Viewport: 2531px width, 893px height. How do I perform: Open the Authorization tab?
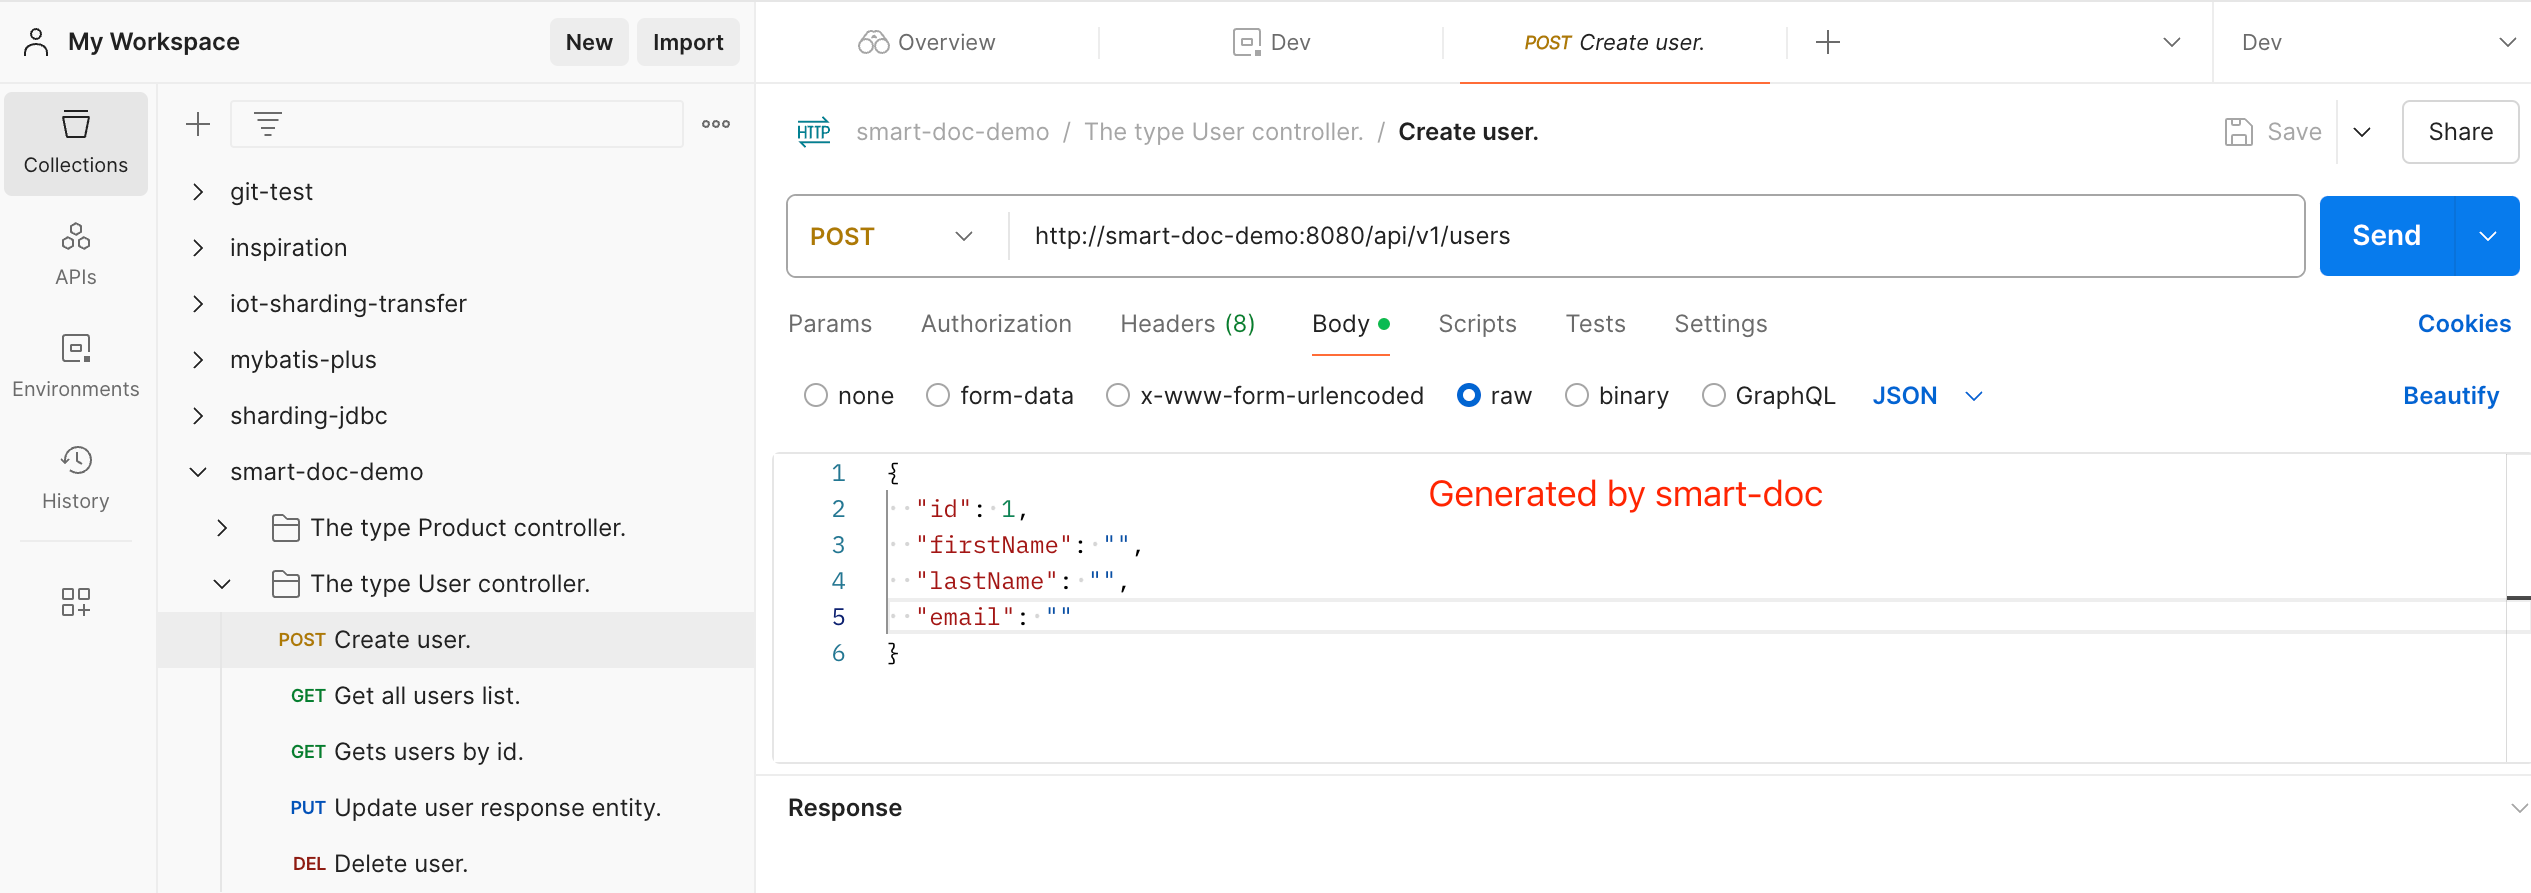(996, 324)
